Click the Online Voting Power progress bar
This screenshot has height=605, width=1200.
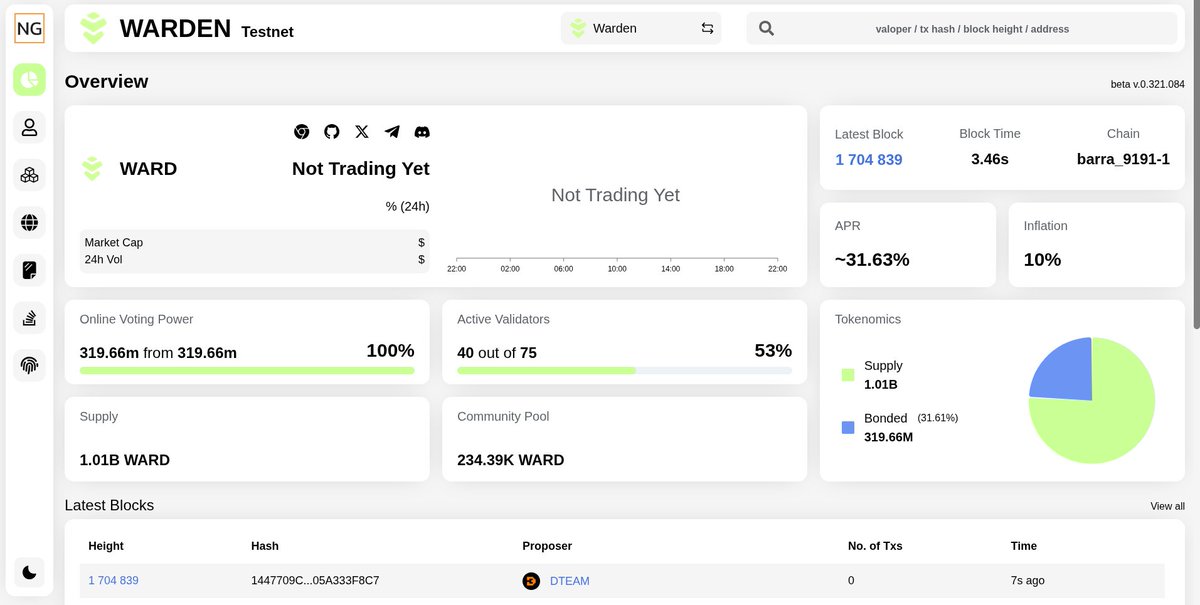click(247, 370)
